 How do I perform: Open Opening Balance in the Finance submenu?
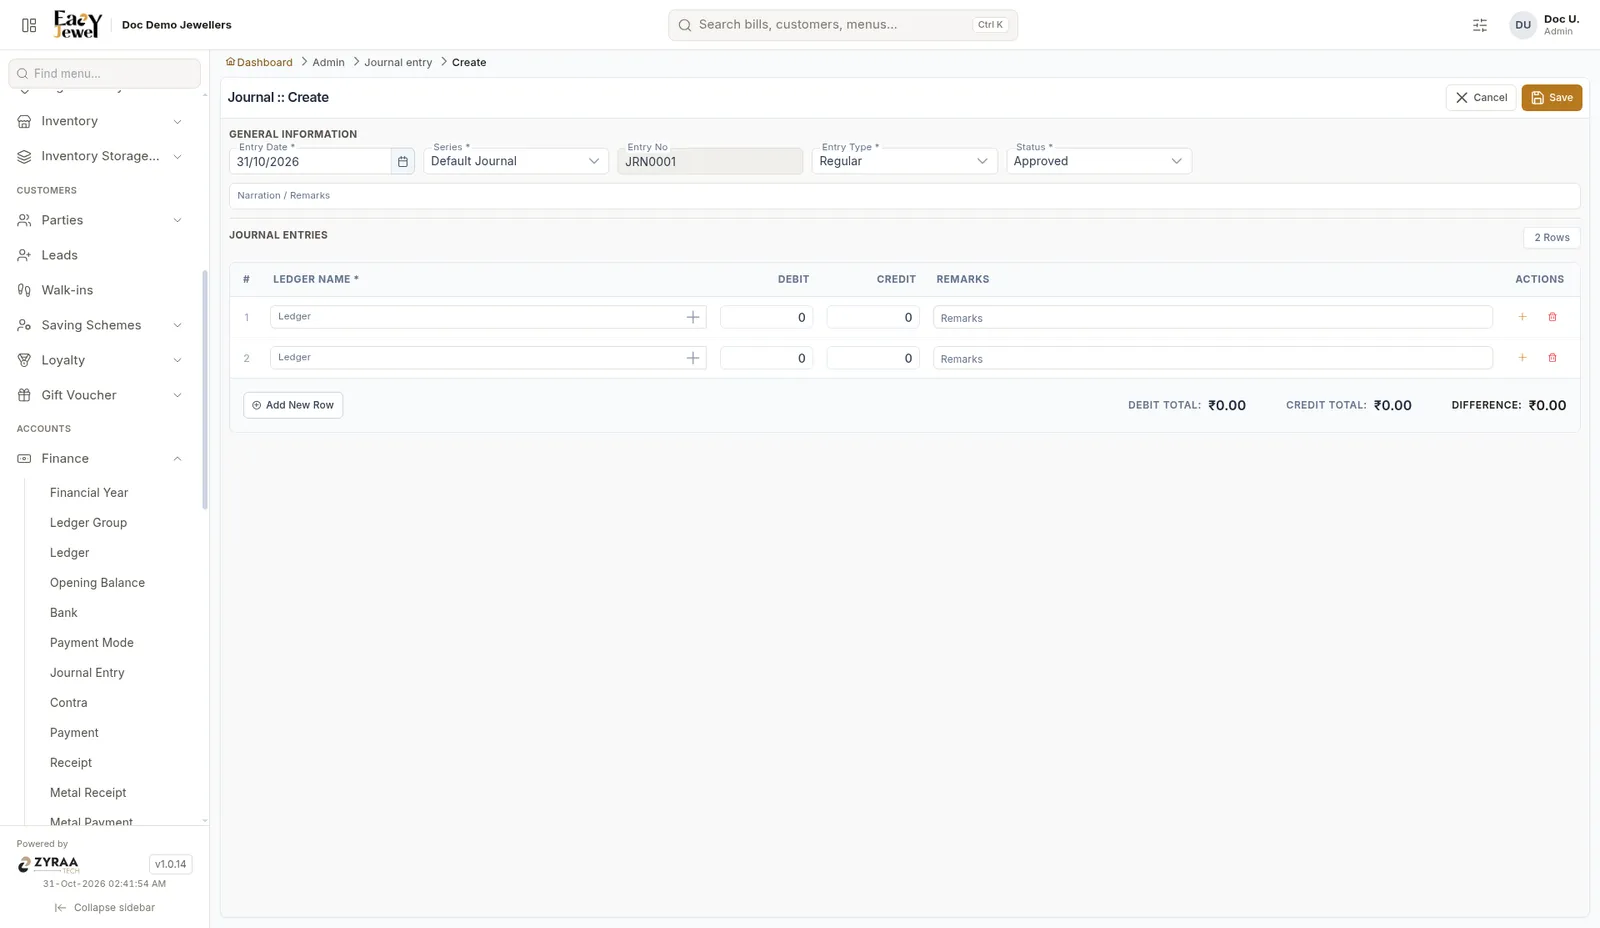[x=97, y=583]
